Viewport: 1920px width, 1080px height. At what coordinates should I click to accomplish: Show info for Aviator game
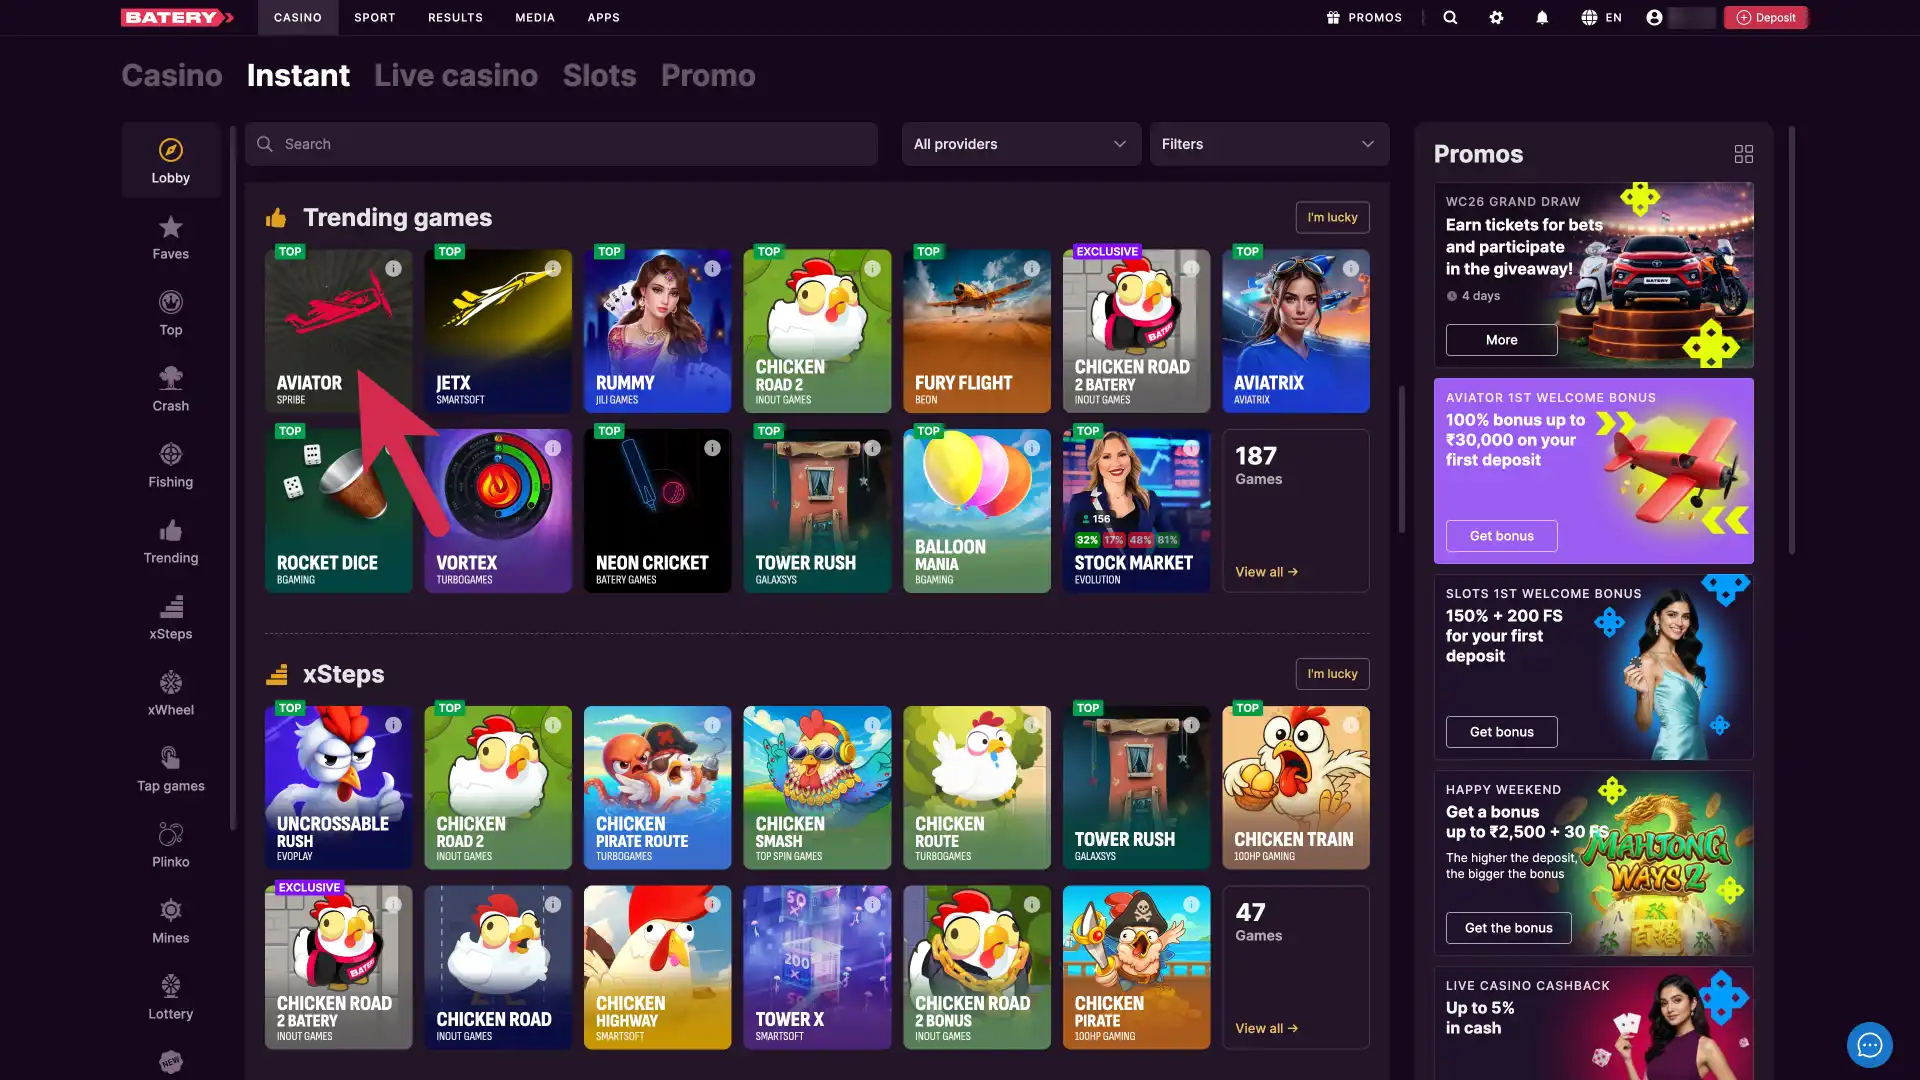pyautogui.click(x=394, y=268)
